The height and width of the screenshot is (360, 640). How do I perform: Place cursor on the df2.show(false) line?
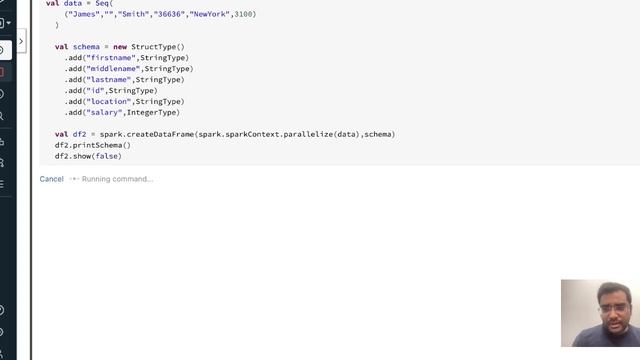point(88,156)
